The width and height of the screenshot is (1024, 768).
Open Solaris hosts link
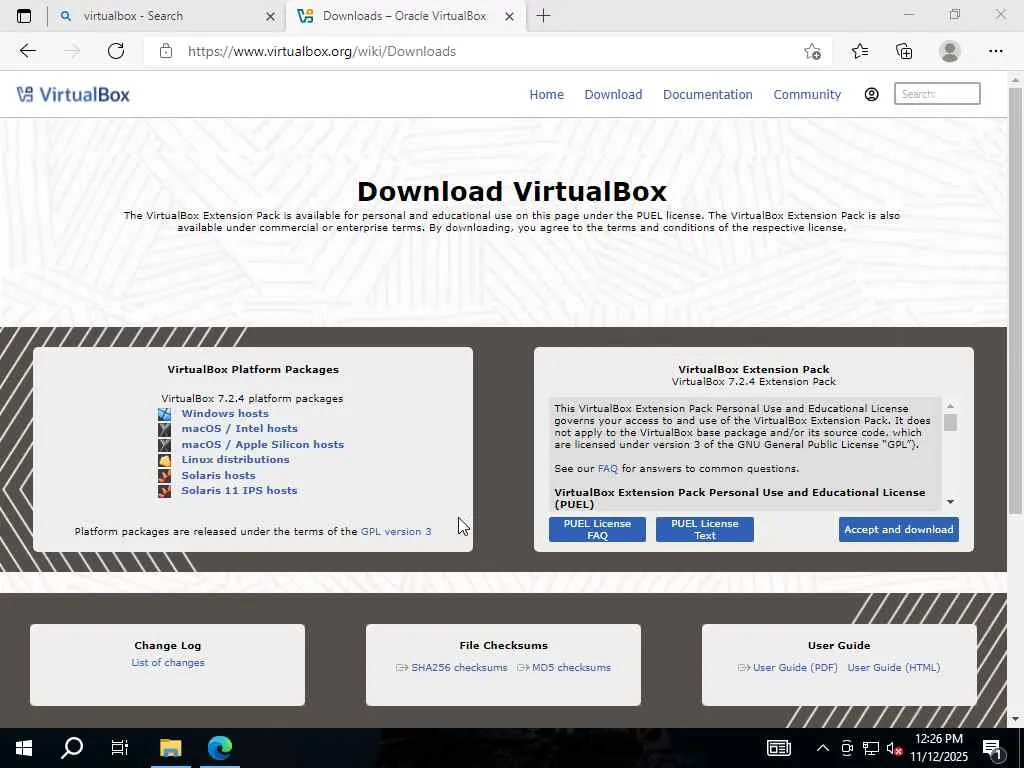pyautogui.click(x=218, y=475)
